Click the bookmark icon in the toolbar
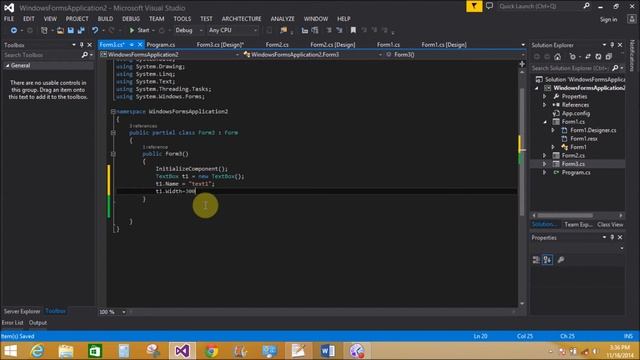 (x=353, y=30)
